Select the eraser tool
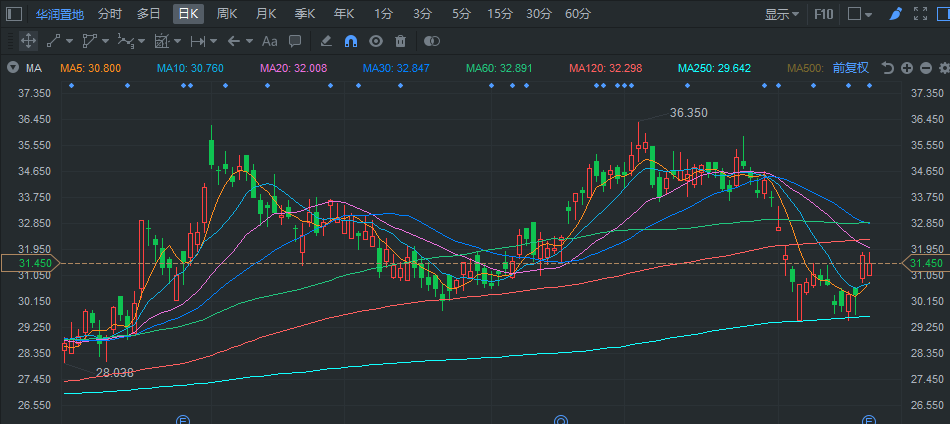Viewport: 950px width, 424px height. pos(326,41)
